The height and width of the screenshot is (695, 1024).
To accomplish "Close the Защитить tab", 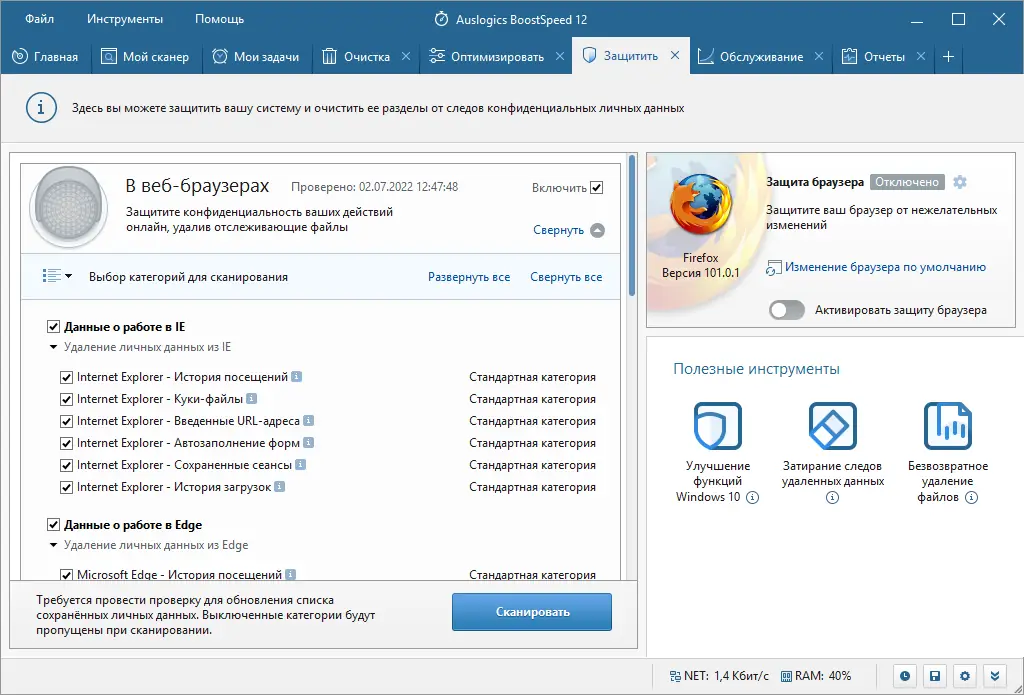I will pyautogui.click(x=675, y=56).
